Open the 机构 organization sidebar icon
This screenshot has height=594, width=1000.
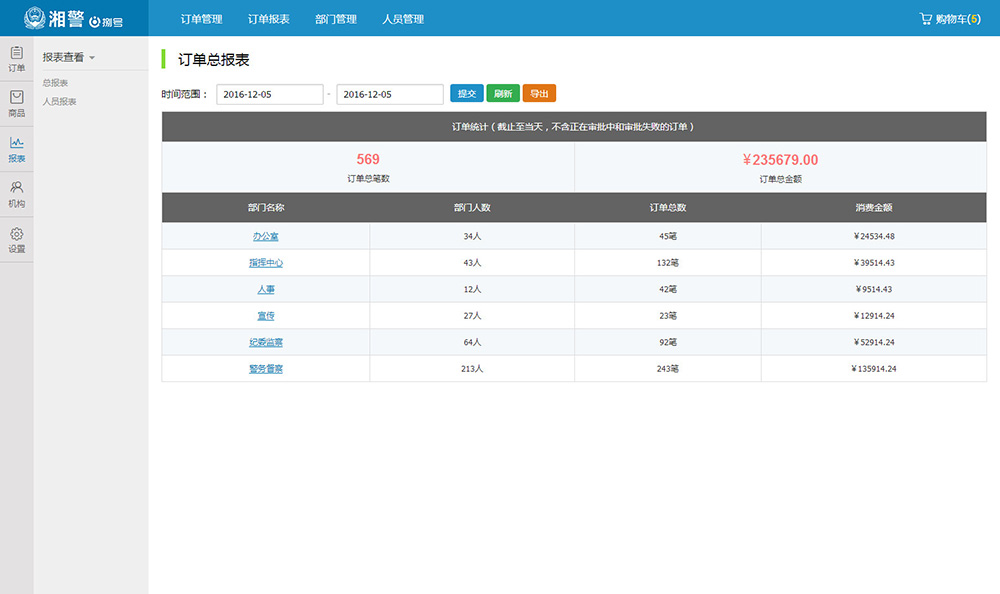pyautogui.click(x=16, y=188)
